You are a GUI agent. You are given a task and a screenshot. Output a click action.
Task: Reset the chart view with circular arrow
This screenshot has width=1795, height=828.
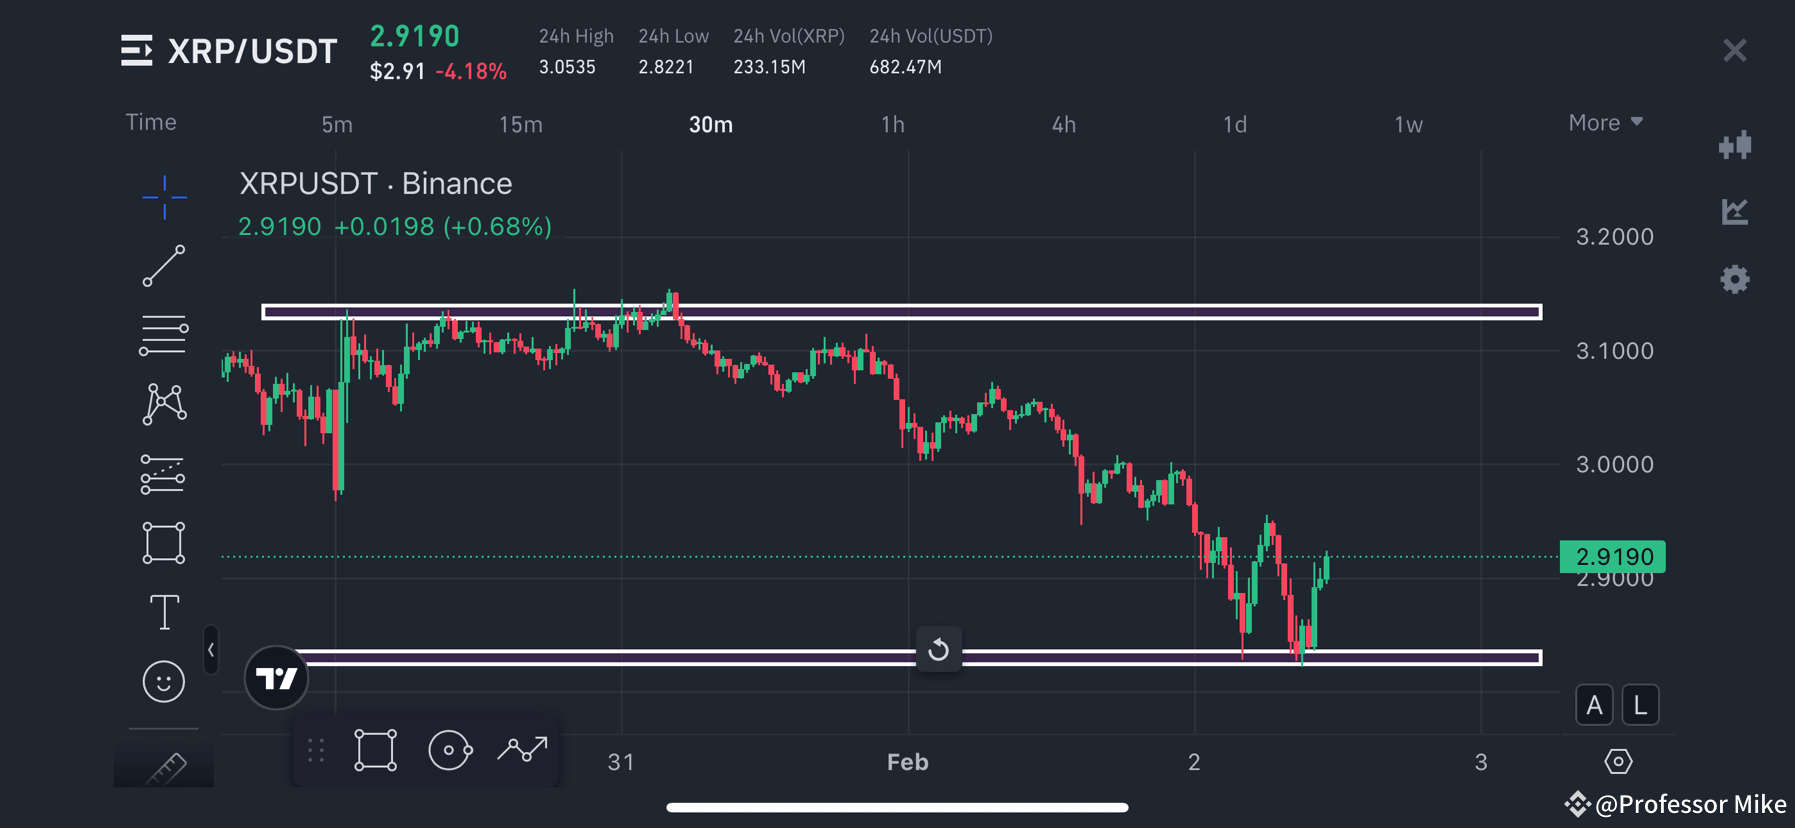tap(938, 650)
